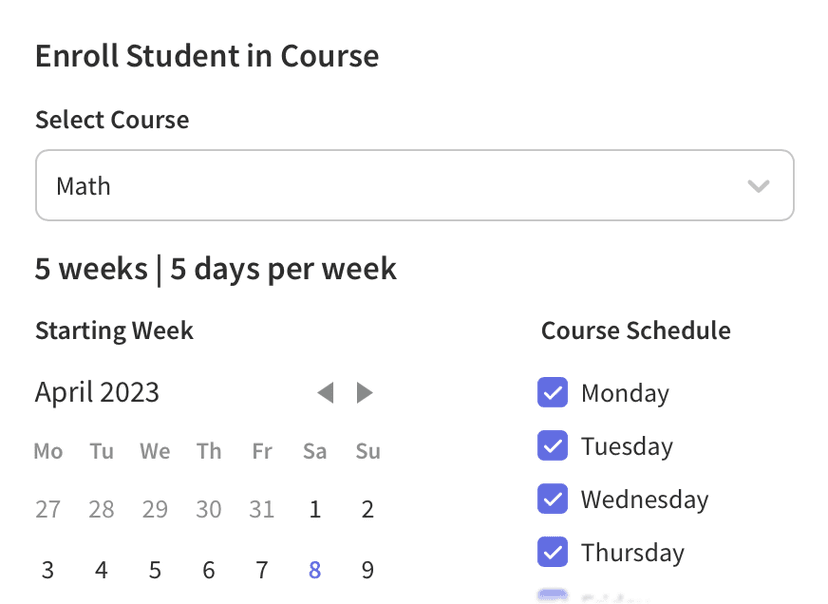This screenshot has width=828, height=604.
Task: Click date 9 in the calendar
Action: click(368, 570)
